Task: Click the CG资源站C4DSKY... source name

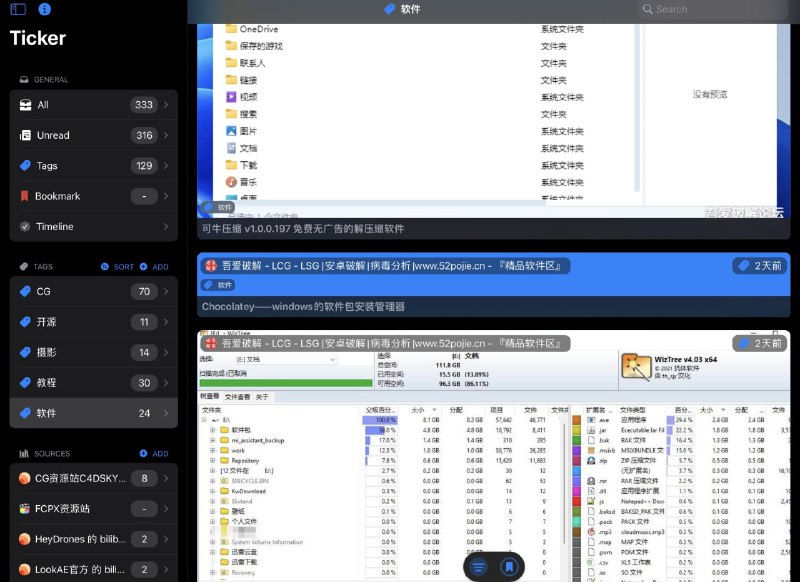Action: [80, 478]
